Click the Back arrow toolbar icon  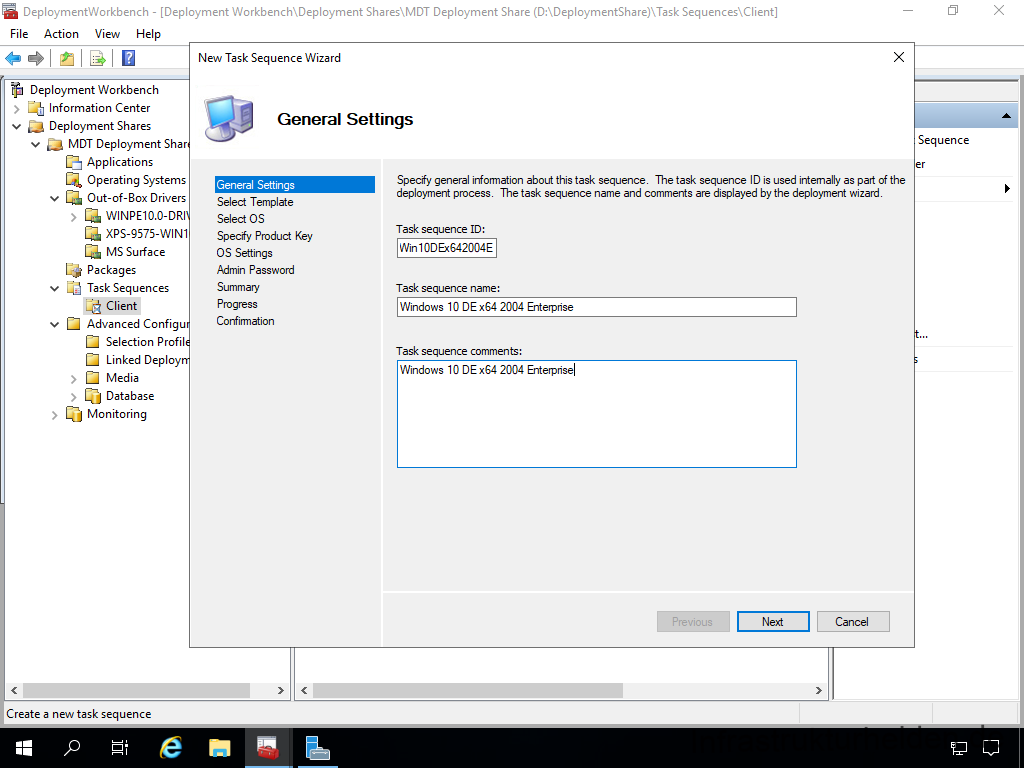point(13,58)
